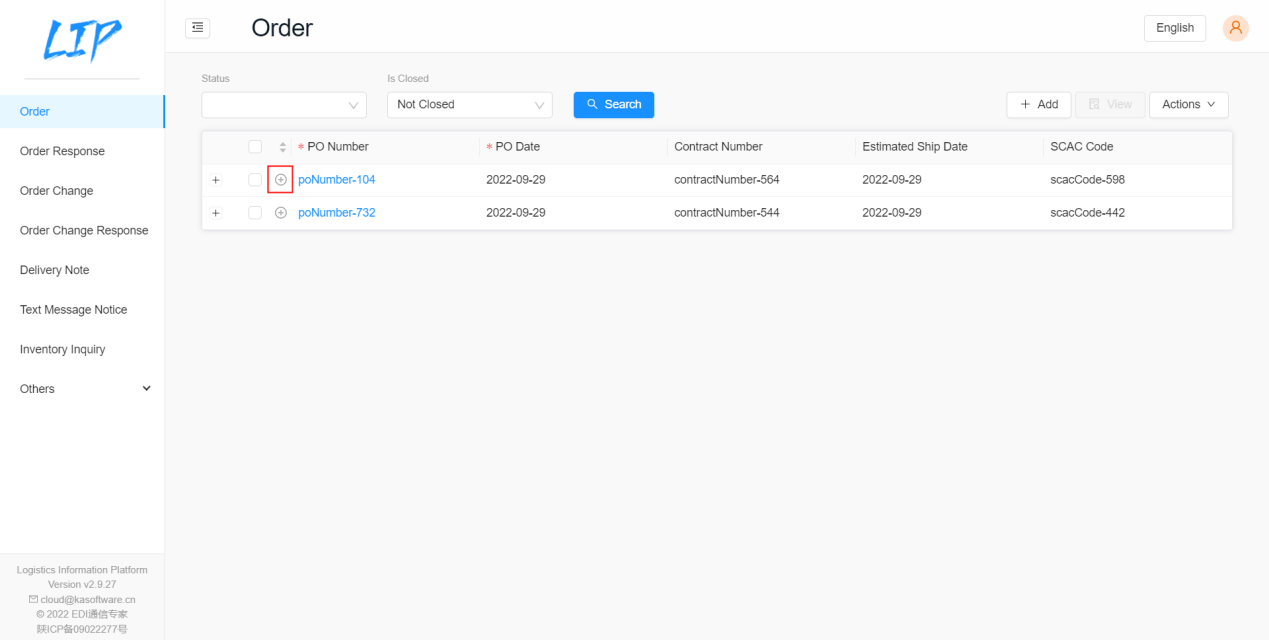This screenshot has height=640, width=1269.
Task: Open the Is Closed dropdown
Action: pyautogui.click(x=470, y=104)
